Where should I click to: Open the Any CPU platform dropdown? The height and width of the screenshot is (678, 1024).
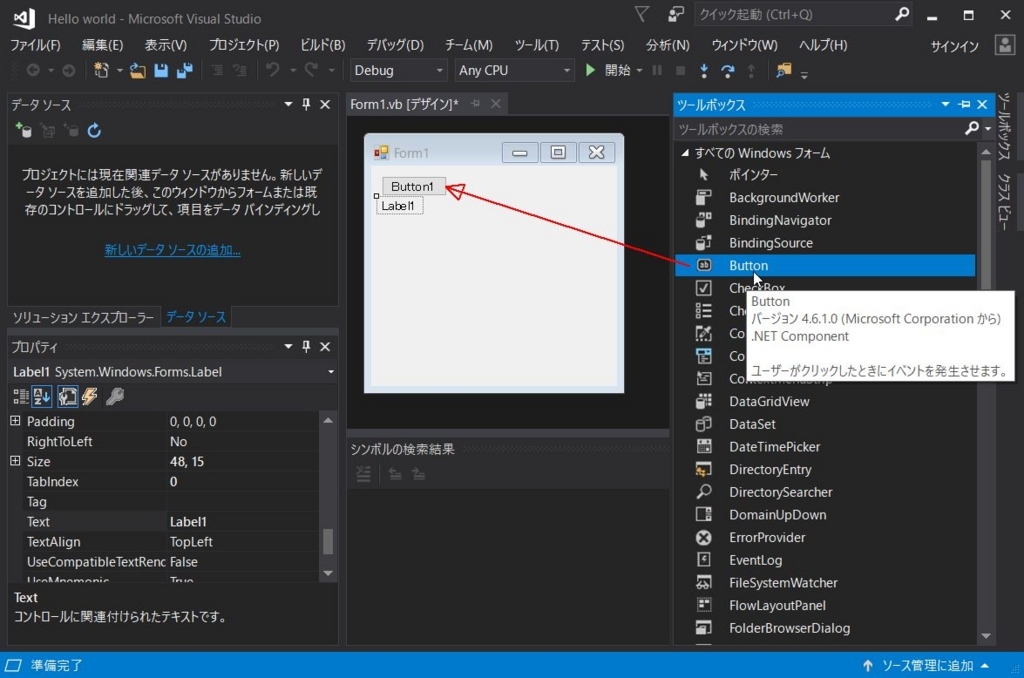(x=515, y=71)
